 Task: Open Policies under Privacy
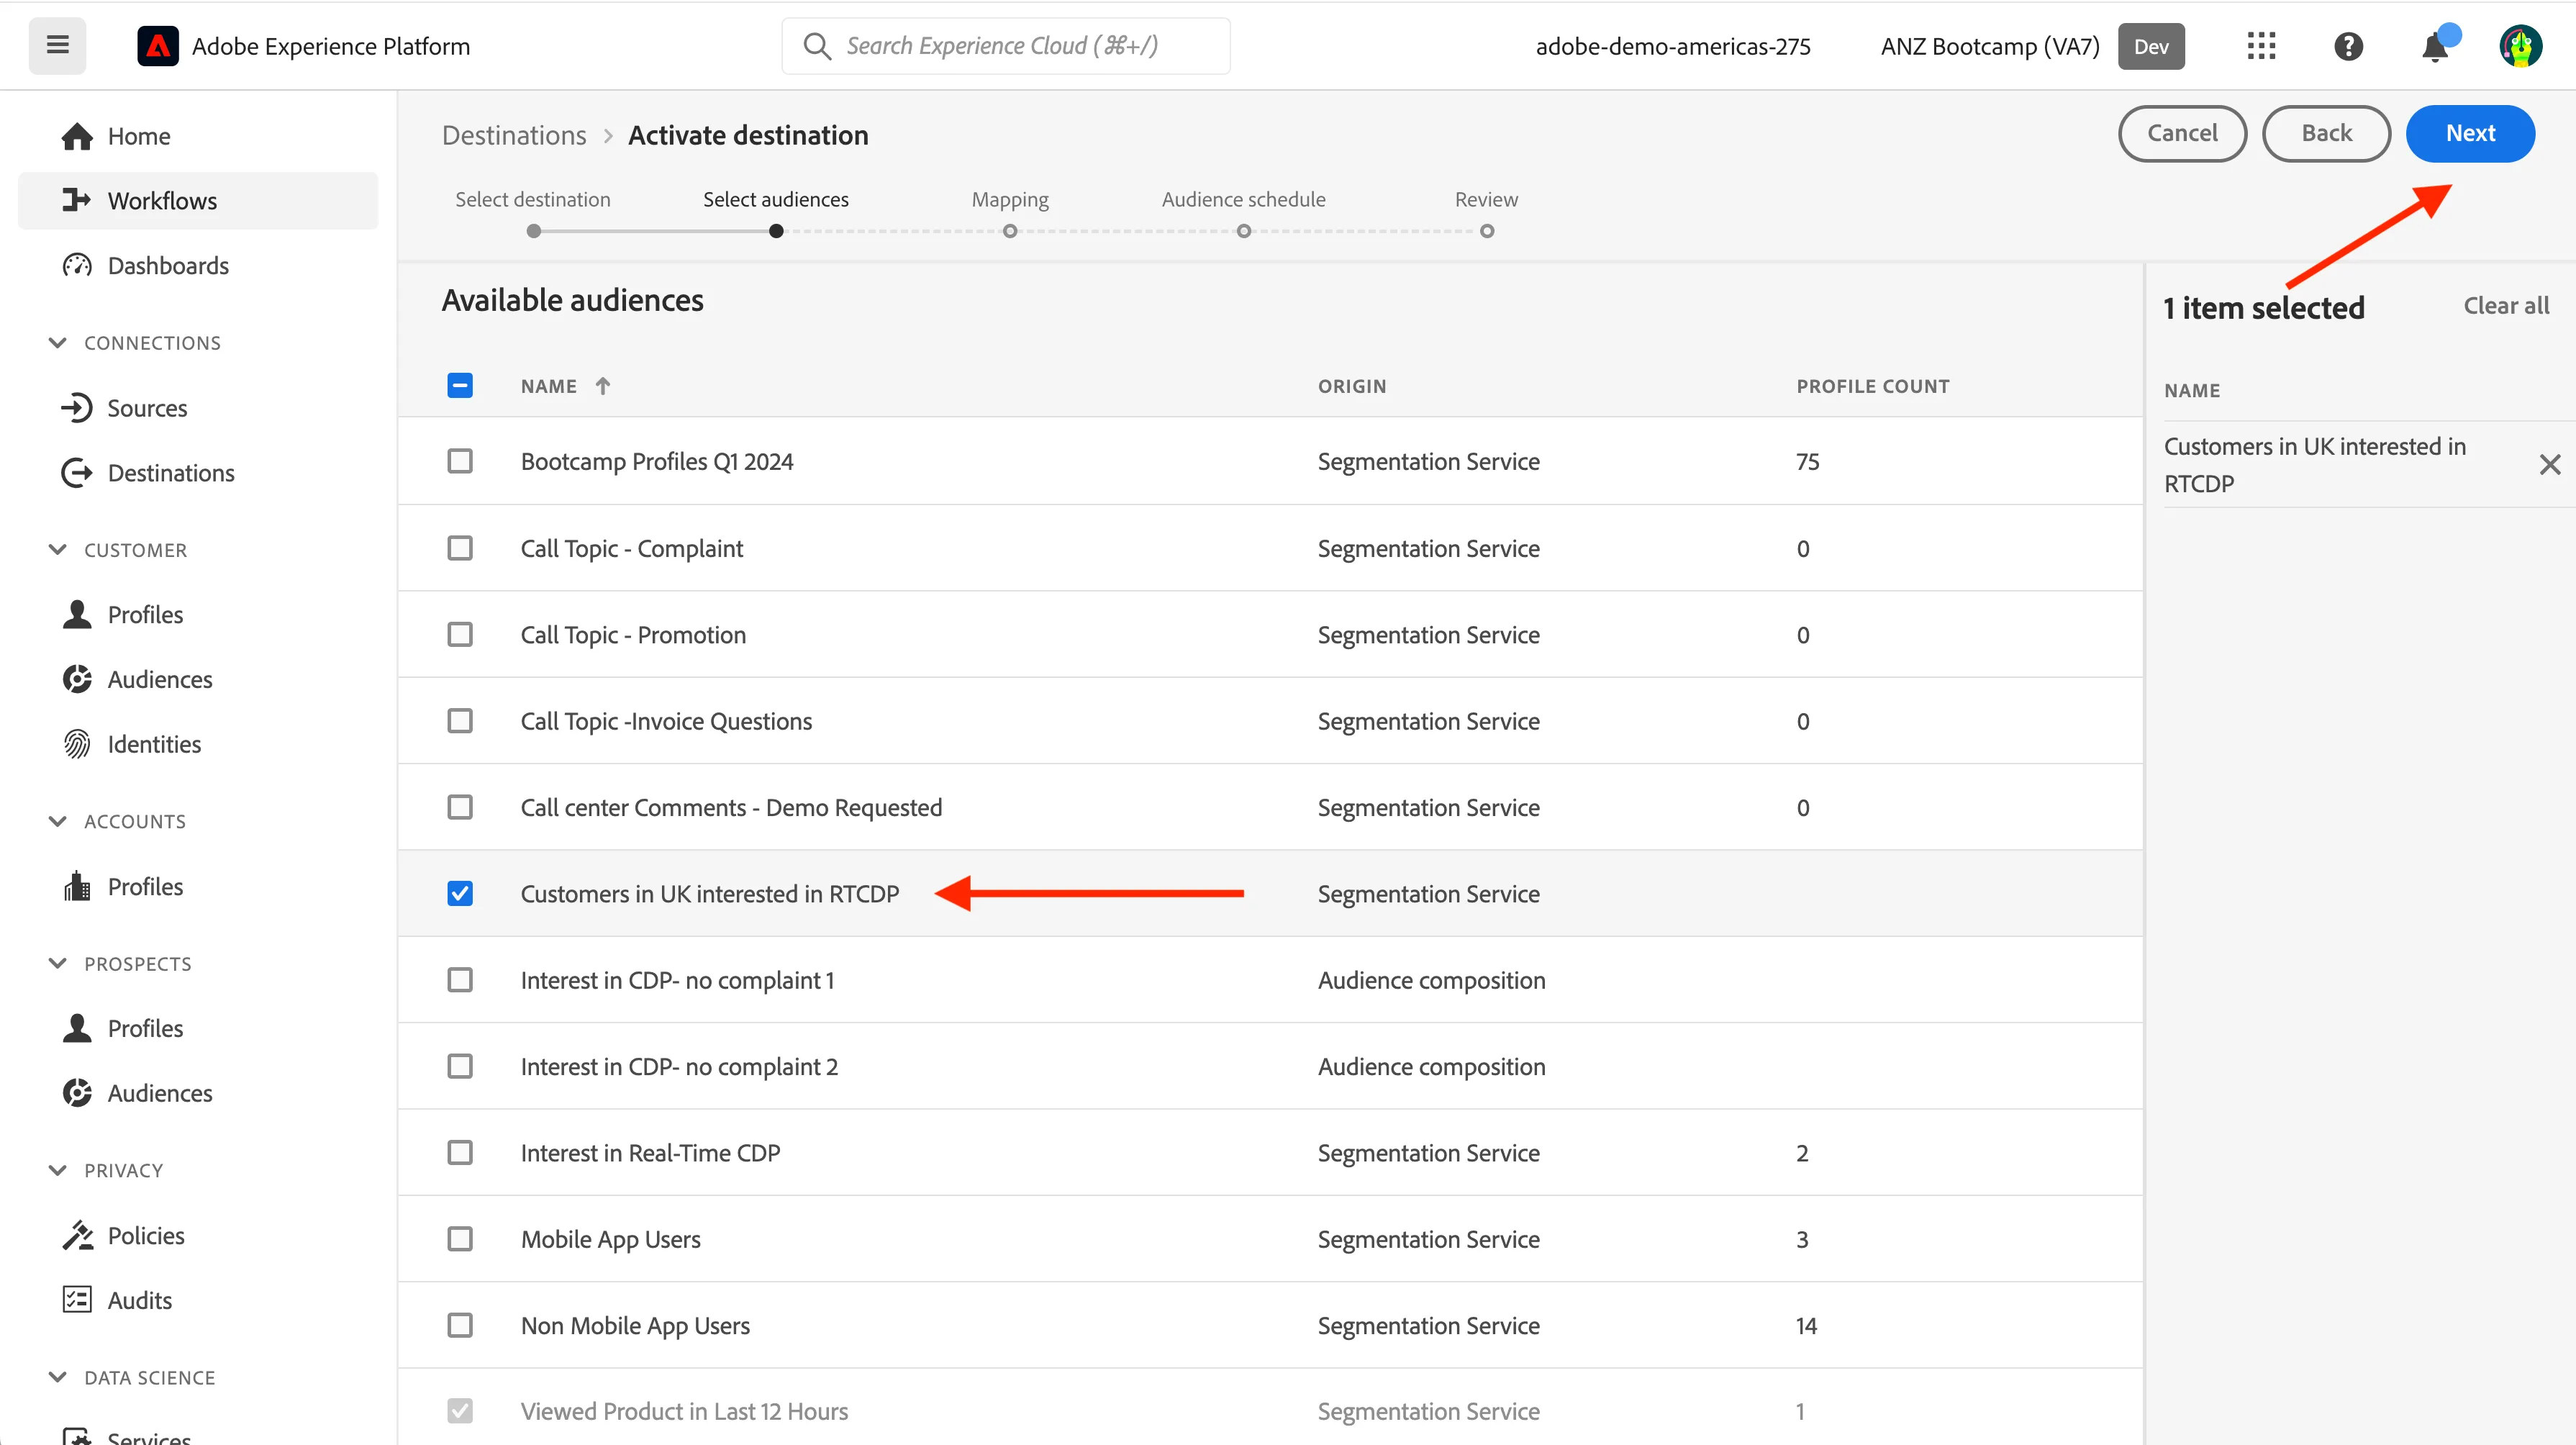click(x=198, y=1235)
